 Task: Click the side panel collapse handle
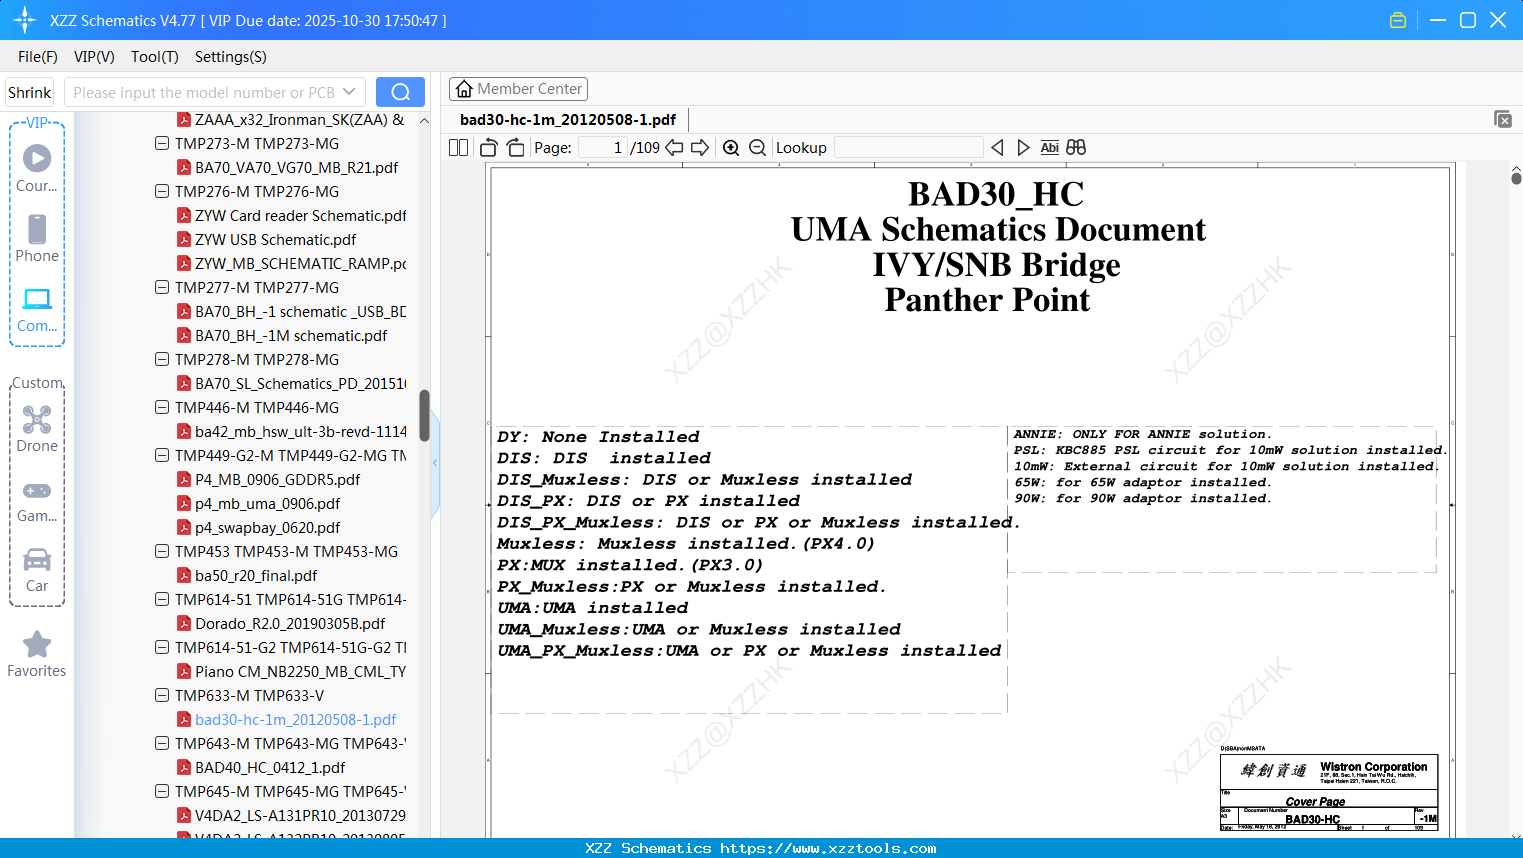pos(435,463)
